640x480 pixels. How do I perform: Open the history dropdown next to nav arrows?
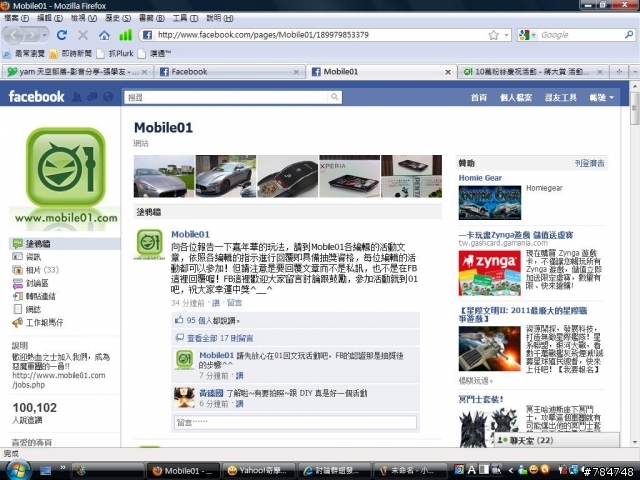44,36
